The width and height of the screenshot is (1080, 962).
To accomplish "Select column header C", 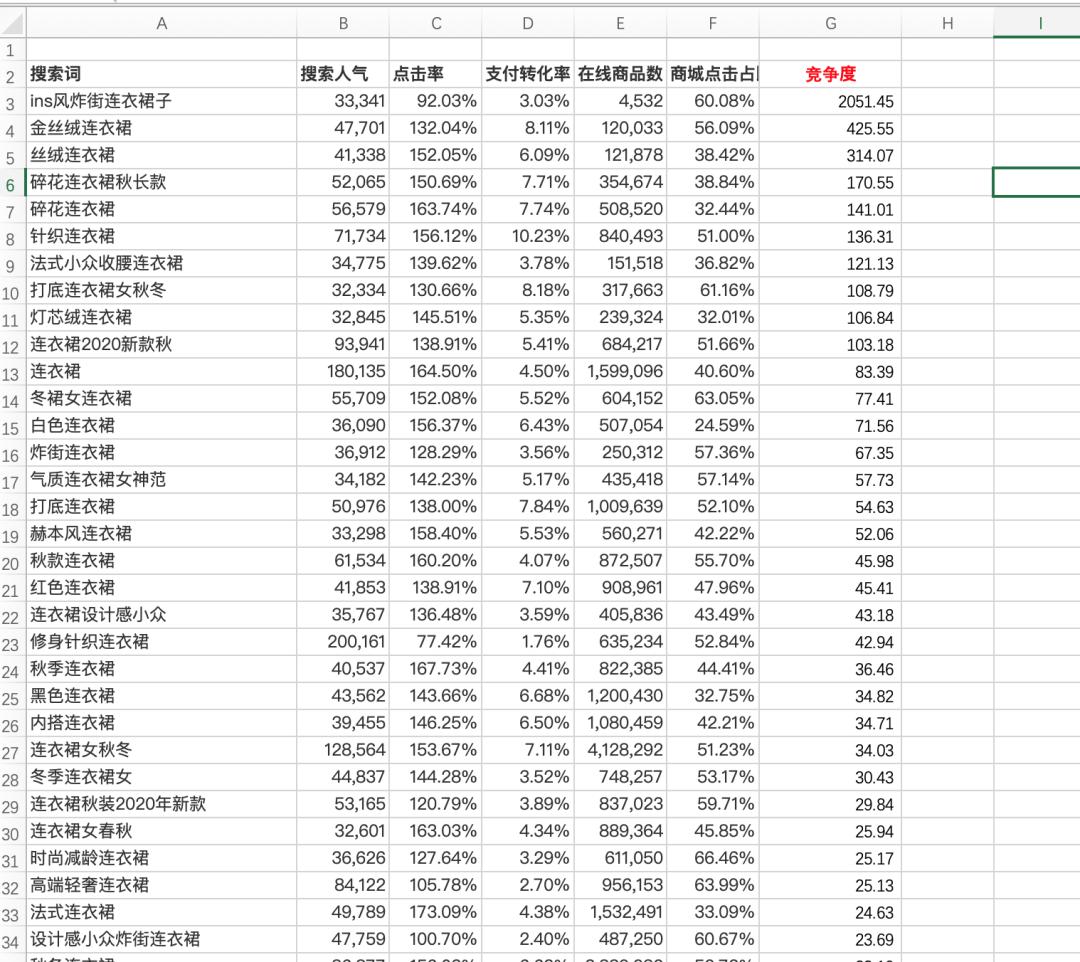I will tap(436, 22).
